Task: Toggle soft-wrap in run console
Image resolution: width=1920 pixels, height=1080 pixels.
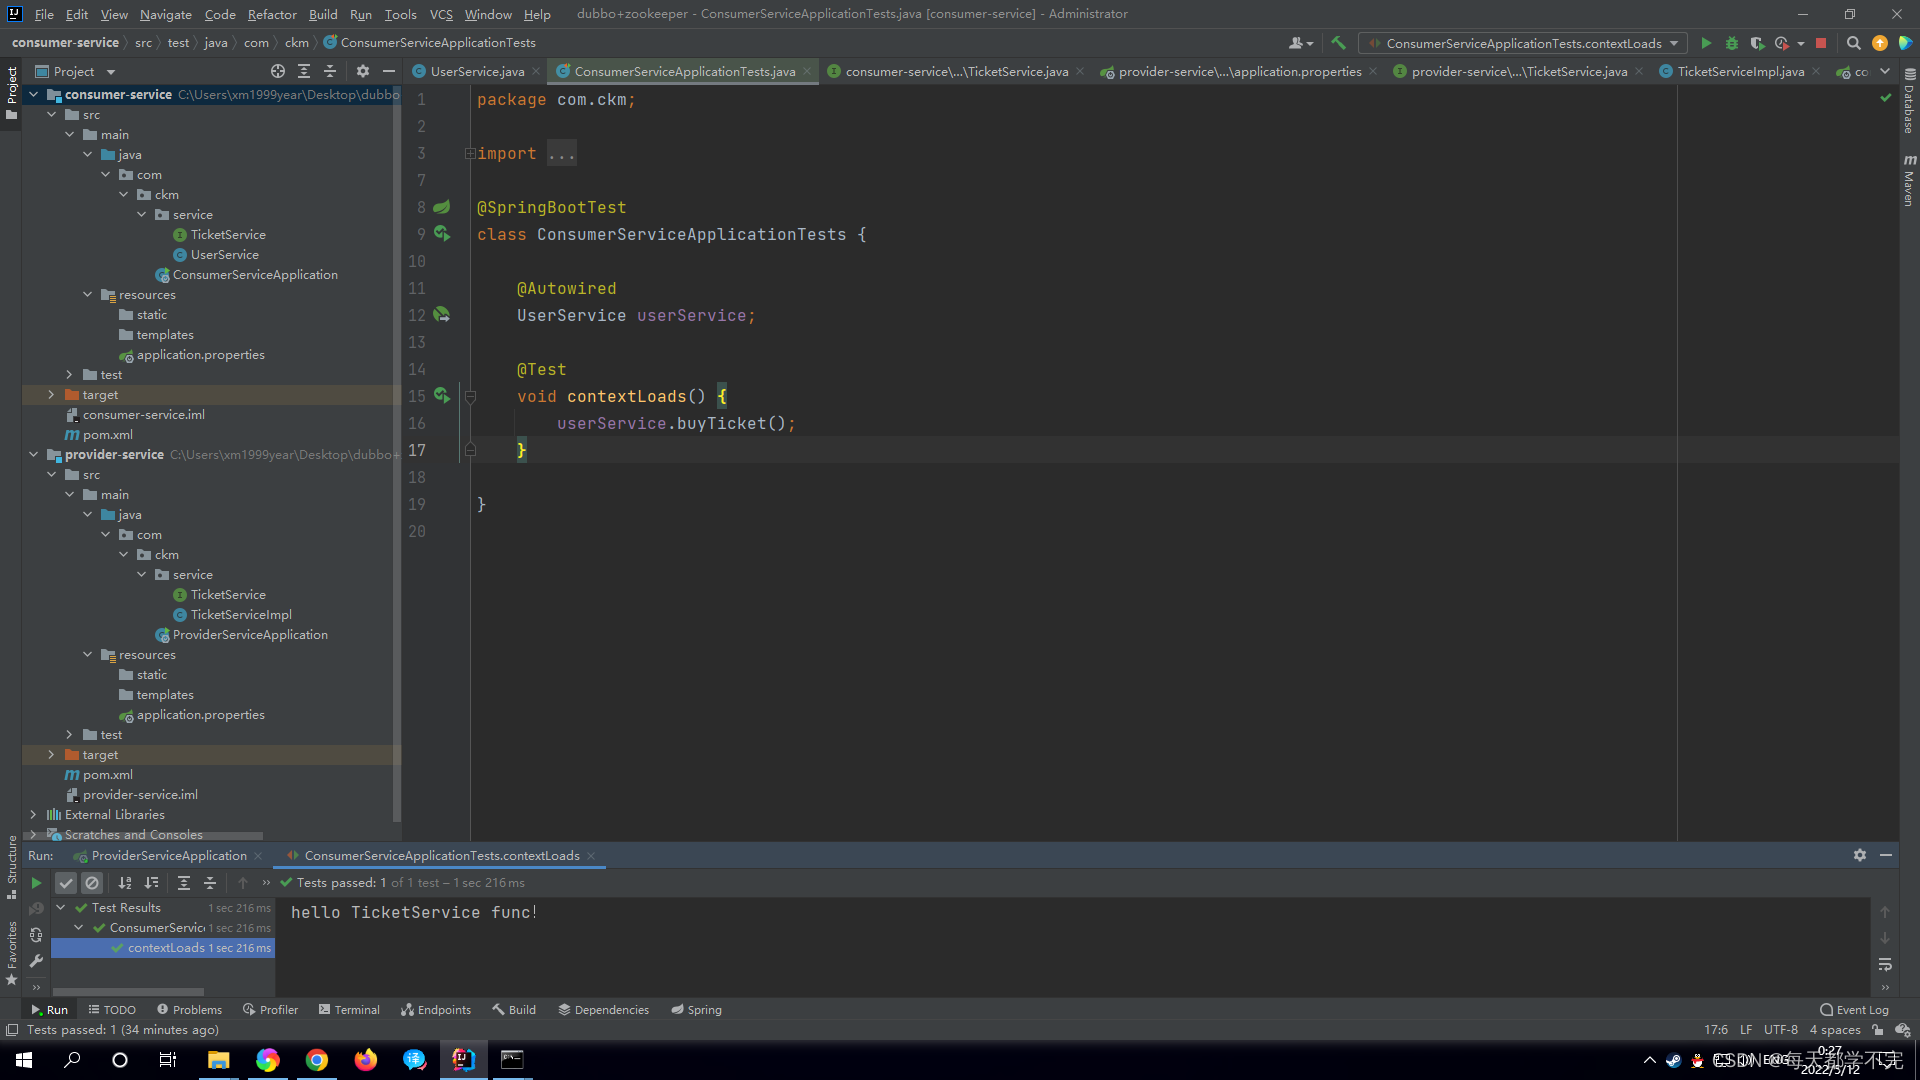Action: [1885, 964]
